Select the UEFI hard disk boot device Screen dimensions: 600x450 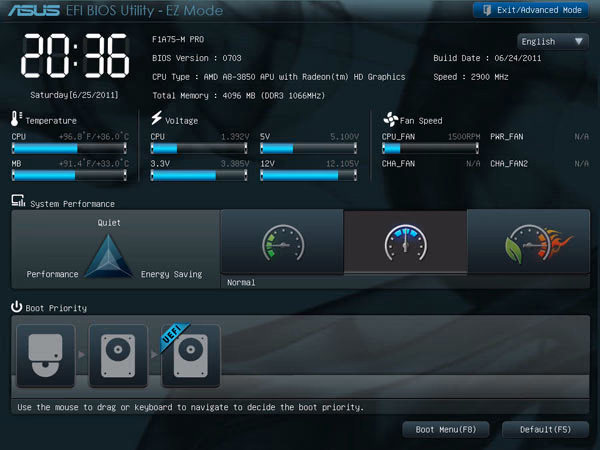point(191,355)
